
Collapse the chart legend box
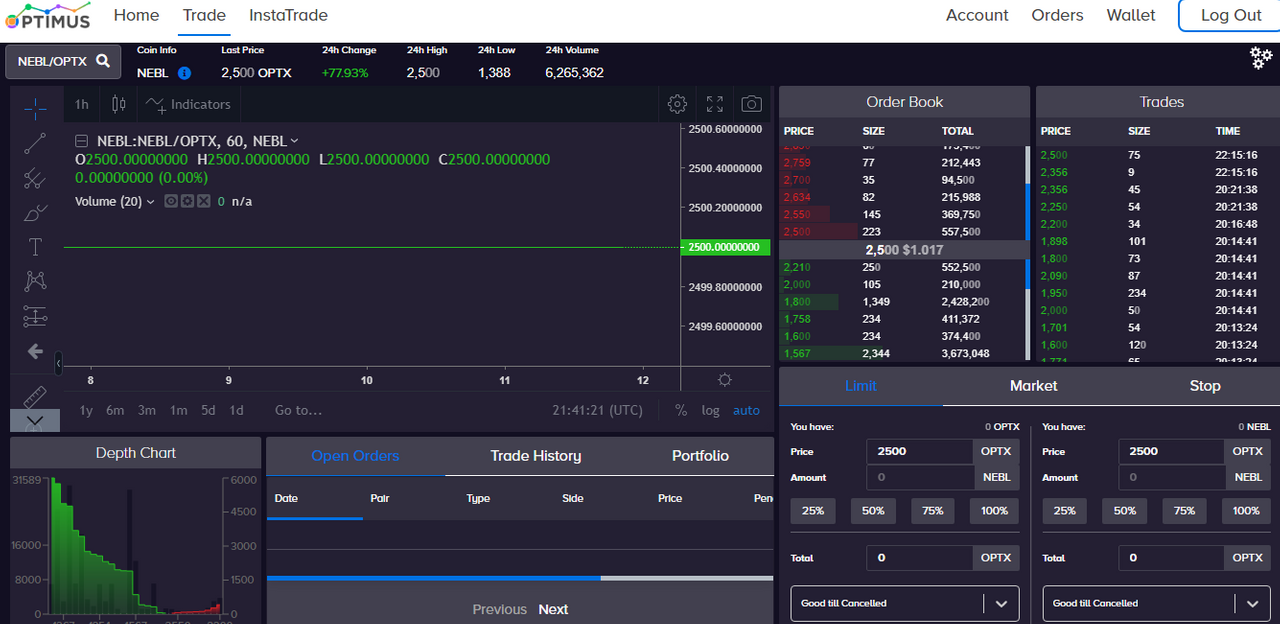click(82, 141)
